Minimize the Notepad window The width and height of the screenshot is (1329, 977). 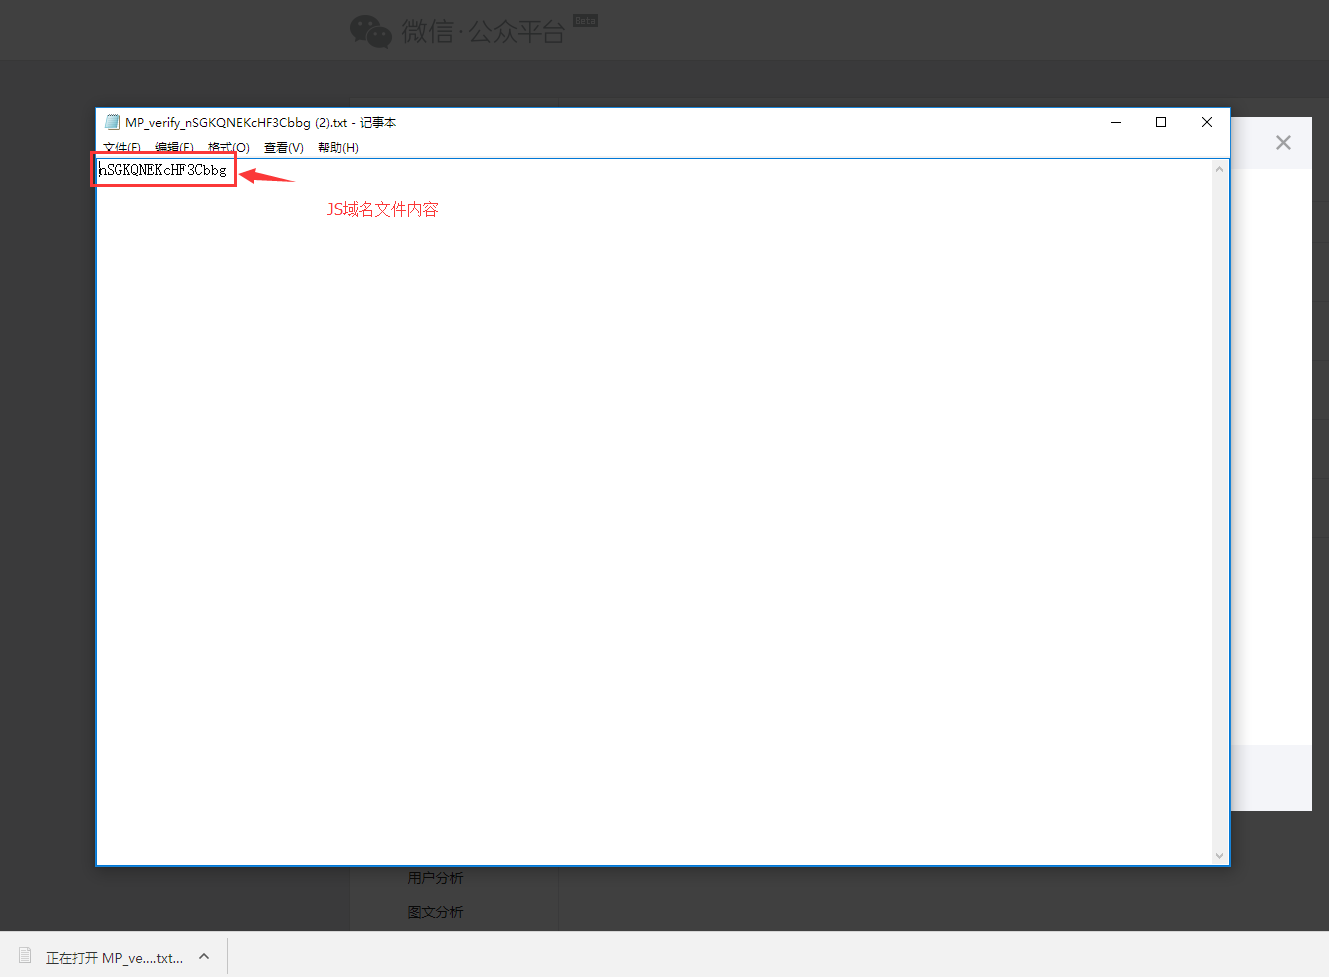tap(1116, 122)
